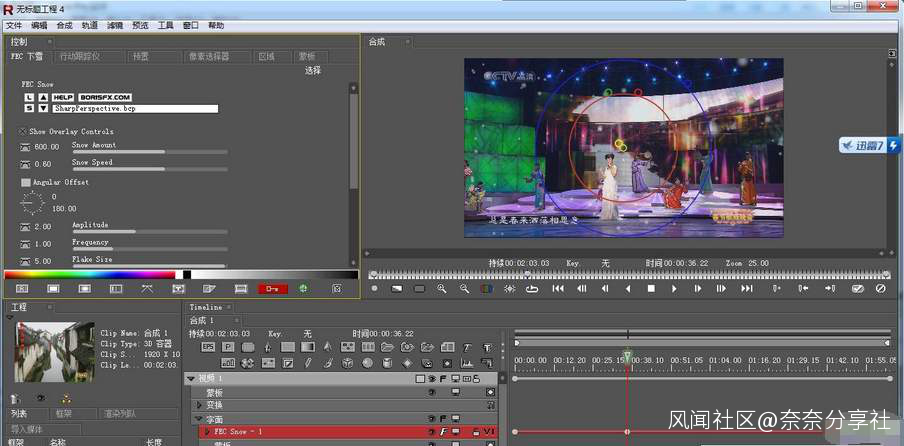Jump to the start of the composition

tap(558, 289)
